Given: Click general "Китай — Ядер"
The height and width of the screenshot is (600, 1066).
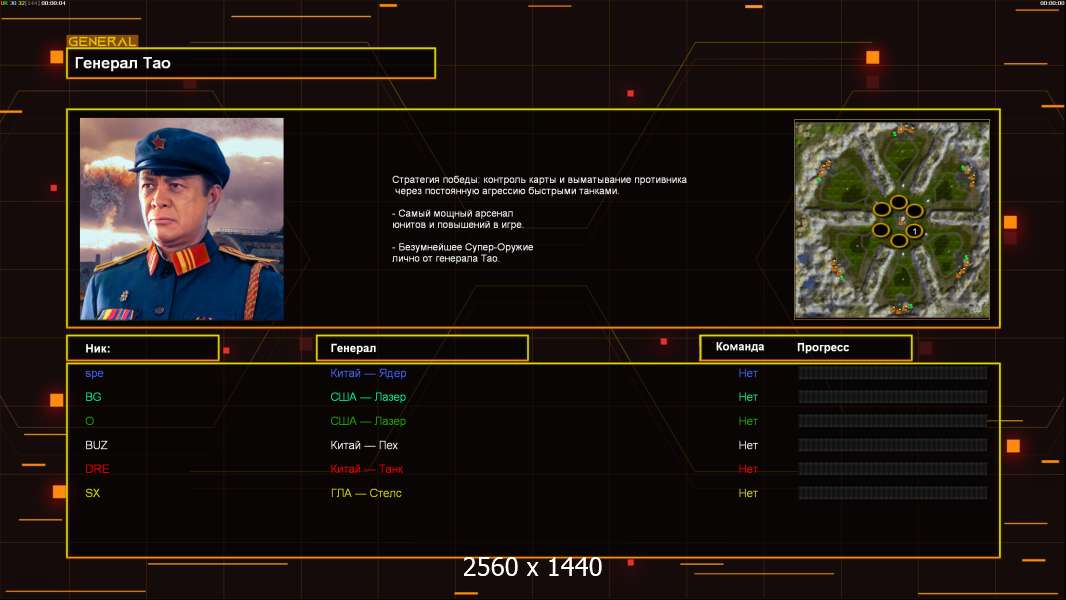Looking at the screenshot, I should point(368,373).
